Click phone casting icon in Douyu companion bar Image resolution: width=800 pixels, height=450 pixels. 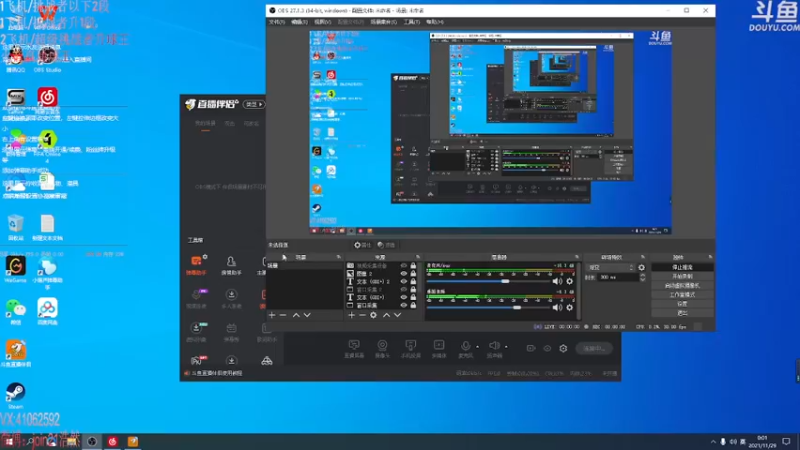(x=410, y=349)
